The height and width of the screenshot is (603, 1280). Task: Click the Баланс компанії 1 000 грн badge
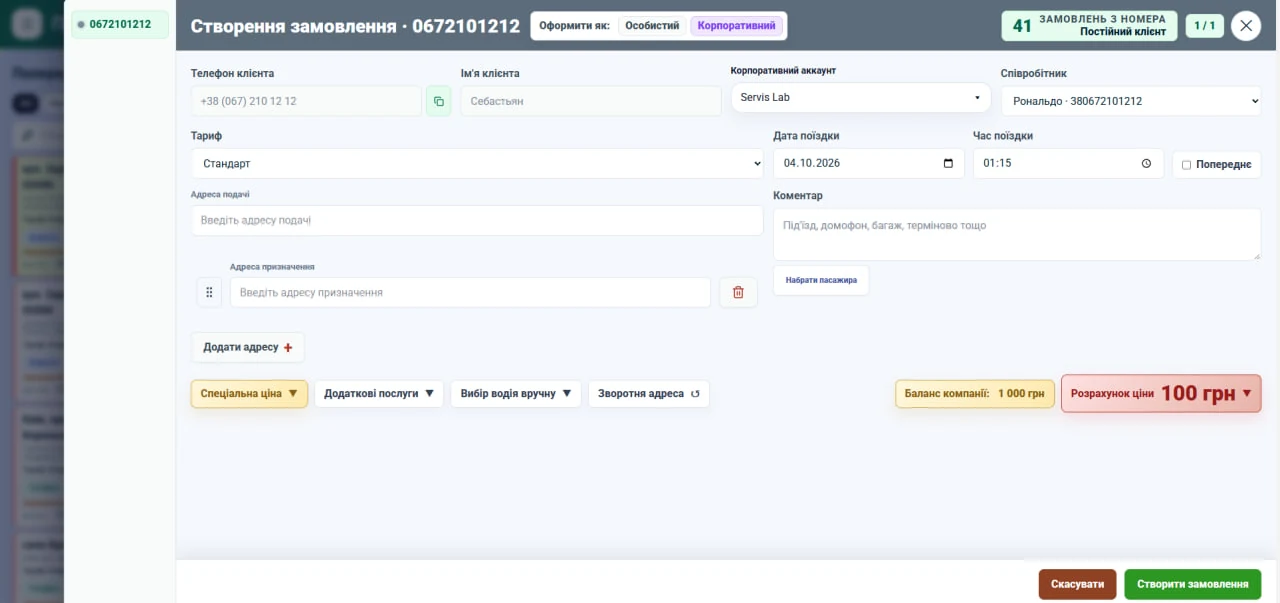(974, 393)
